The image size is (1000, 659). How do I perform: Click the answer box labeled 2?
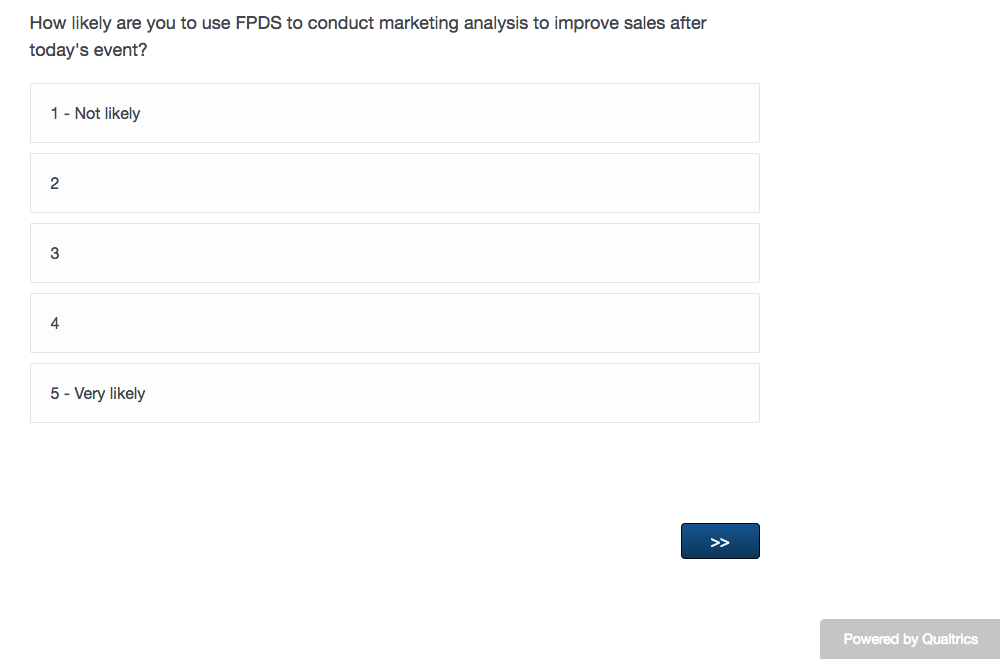(394, 183)
